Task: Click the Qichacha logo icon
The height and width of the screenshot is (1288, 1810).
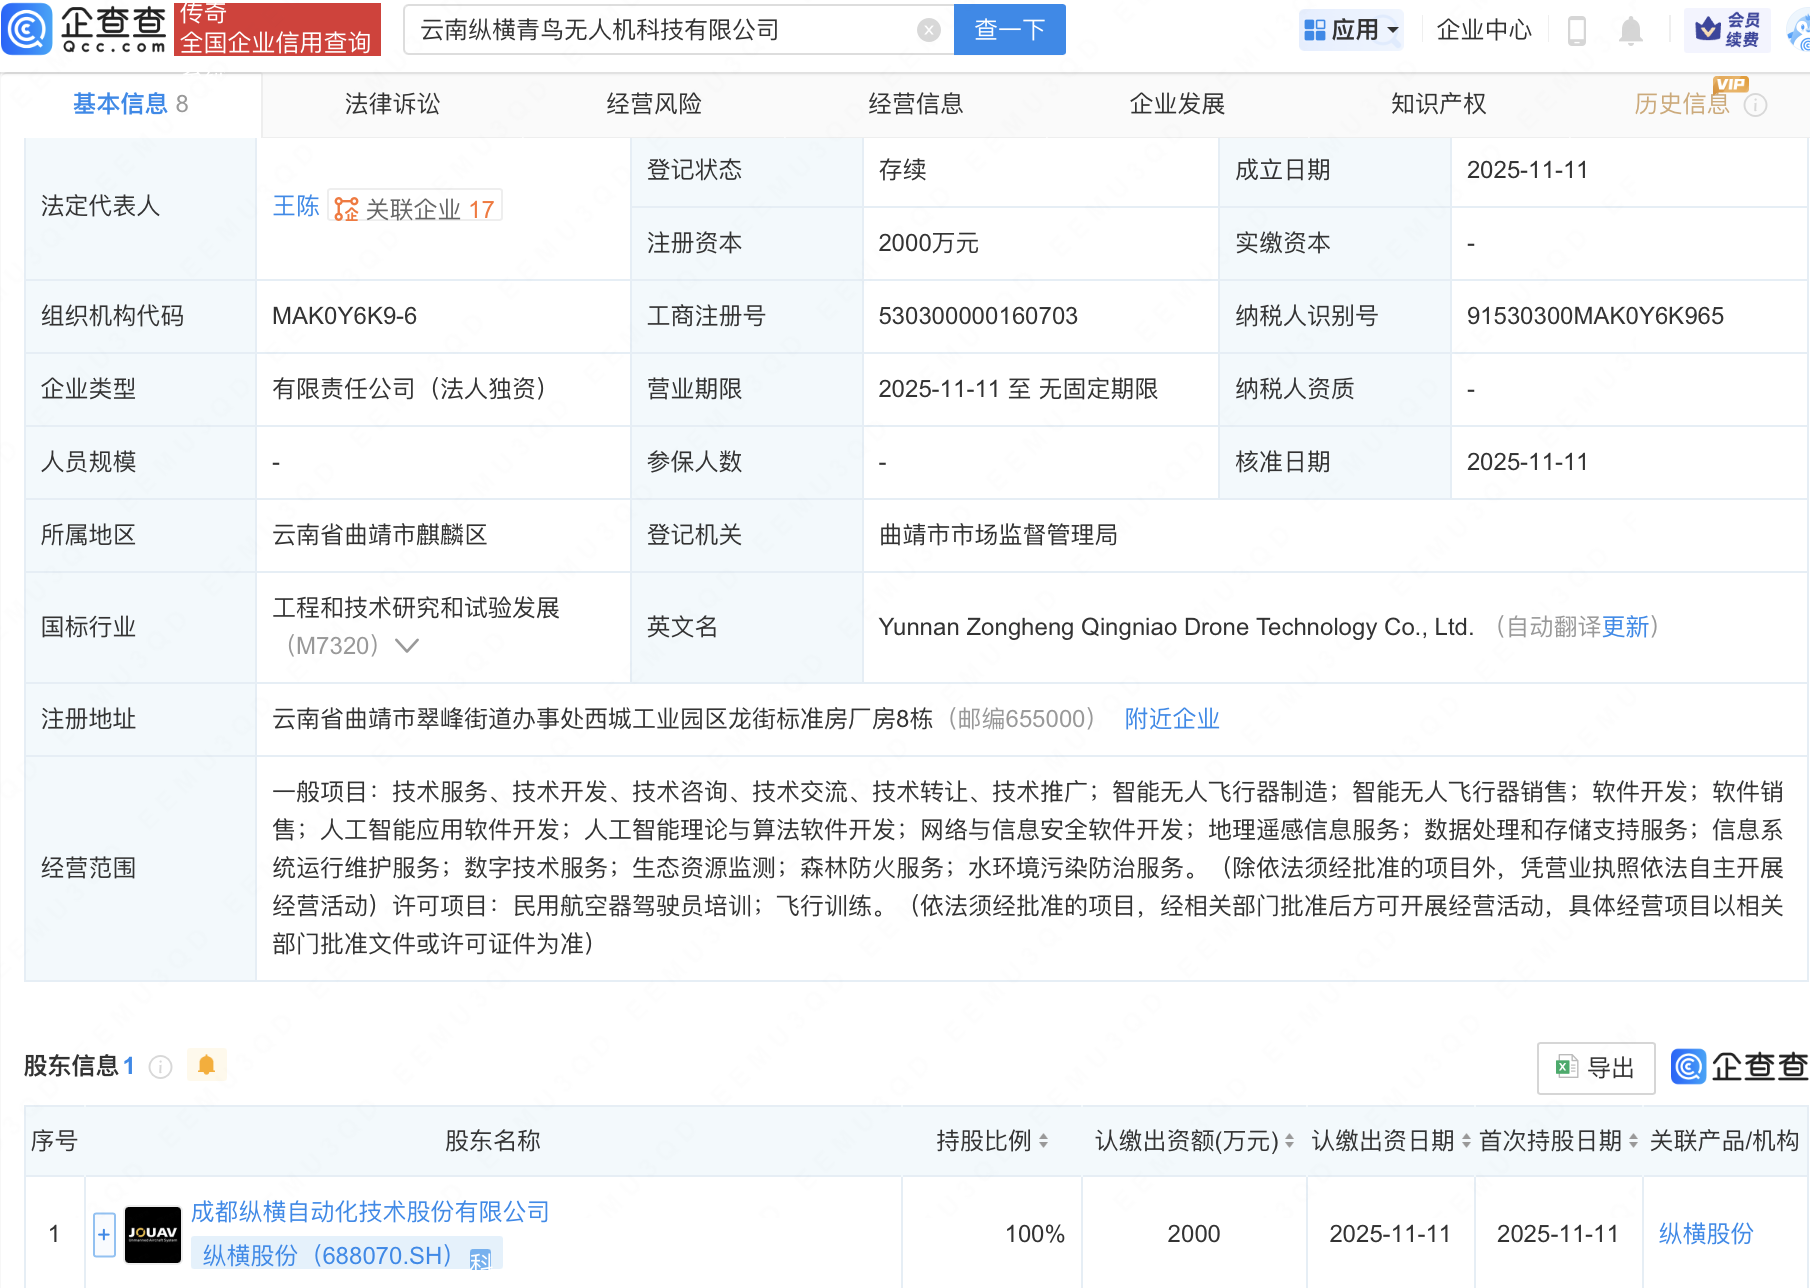Action: [x=27, y=29]
